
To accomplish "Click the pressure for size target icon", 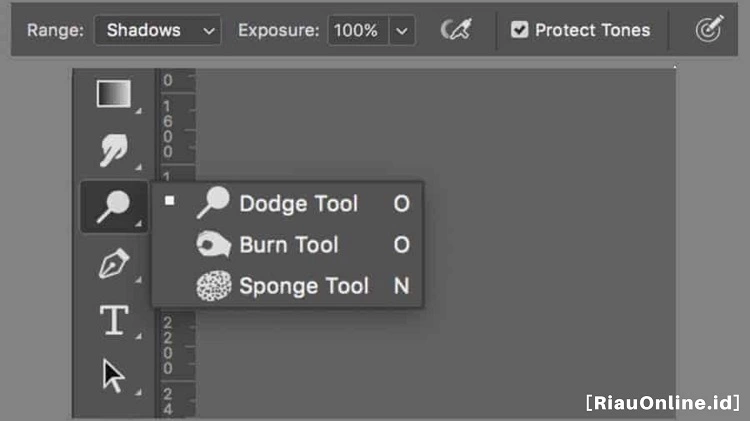I will pos(709,30).
